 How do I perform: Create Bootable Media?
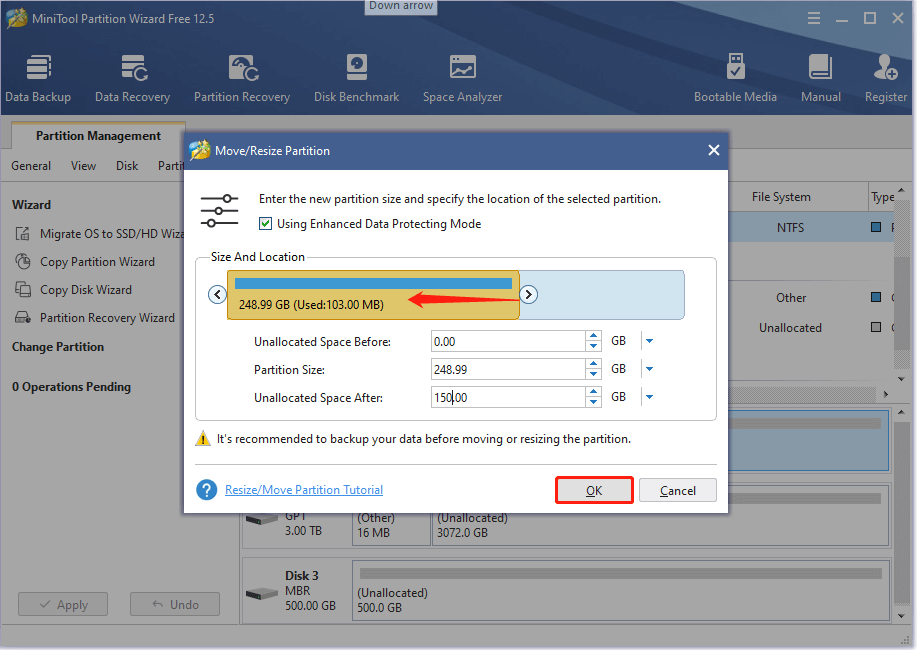(x=735, y=78)
